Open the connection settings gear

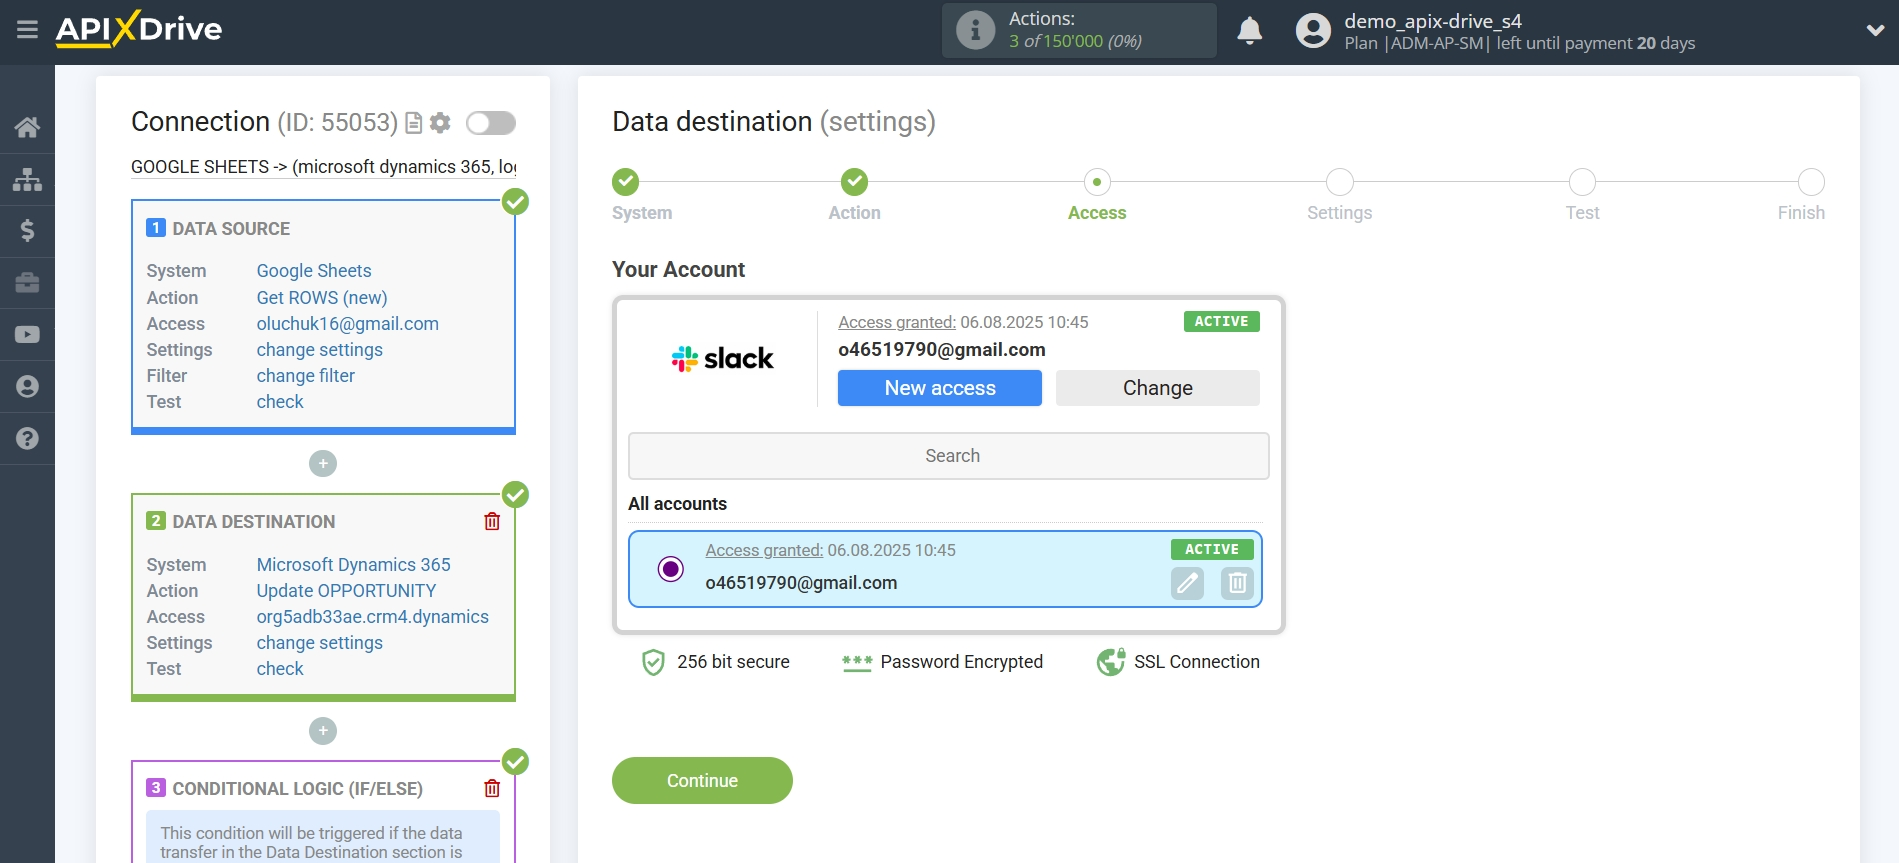click(x=440, y=123)
